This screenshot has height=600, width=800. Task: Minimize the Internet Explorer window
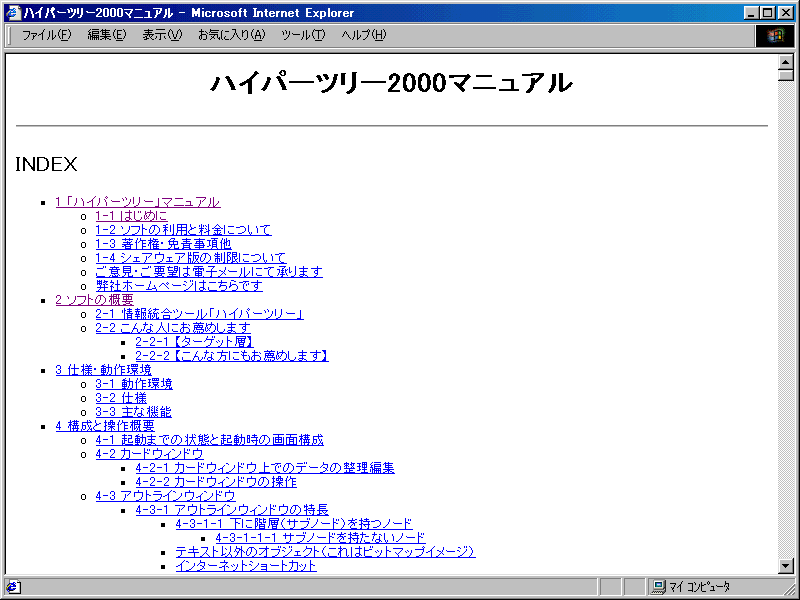coord(751,13)
